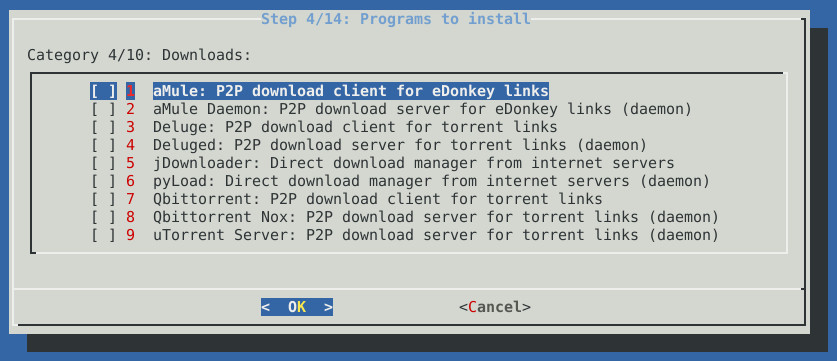Screen dimensions: 837x361
Task: Click item number 5 tag
Action: click(130, 163)
